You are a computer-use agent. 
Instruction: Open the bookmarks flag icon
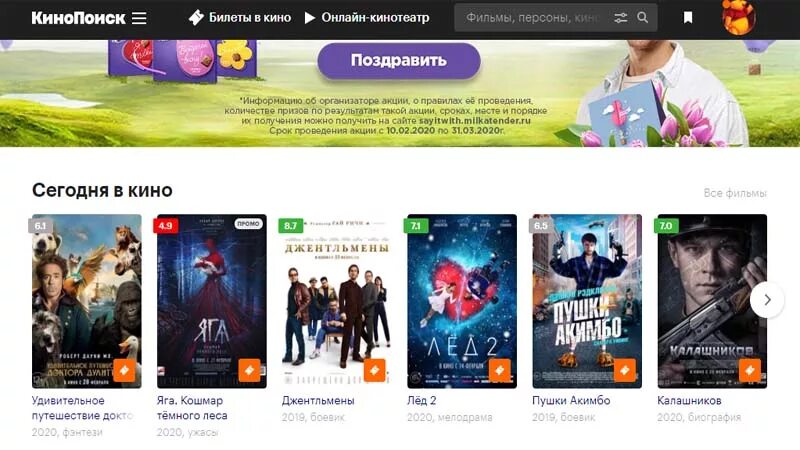click(688, 18)
